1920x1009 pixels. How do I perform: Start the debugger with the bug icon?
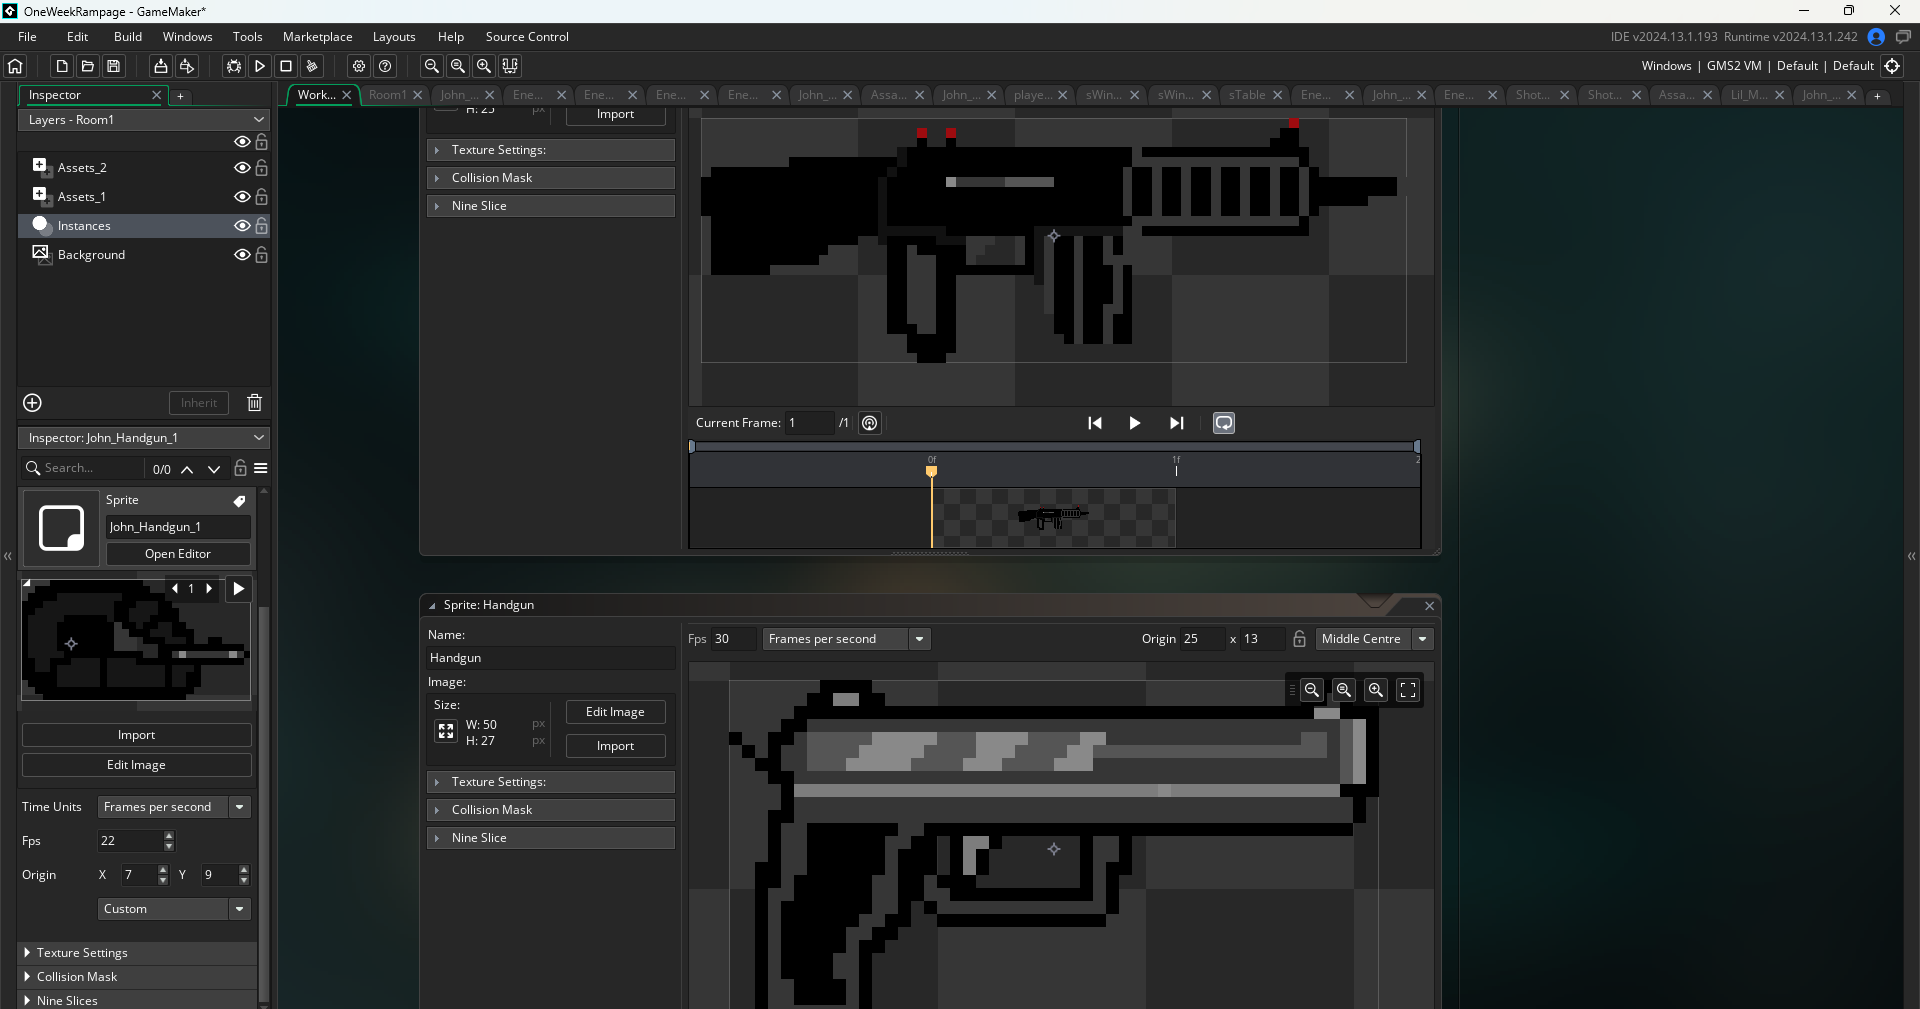tap(234, 66)
